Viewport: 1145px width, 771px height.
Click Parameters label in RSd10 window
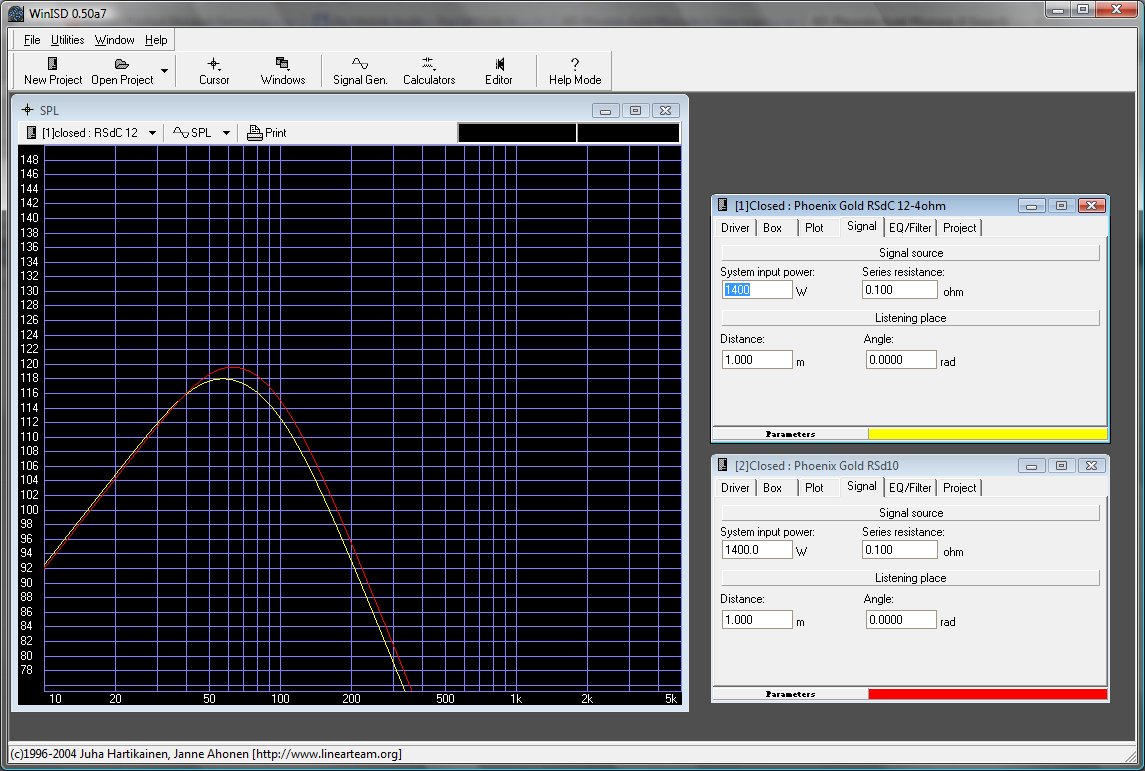[790, 694]
